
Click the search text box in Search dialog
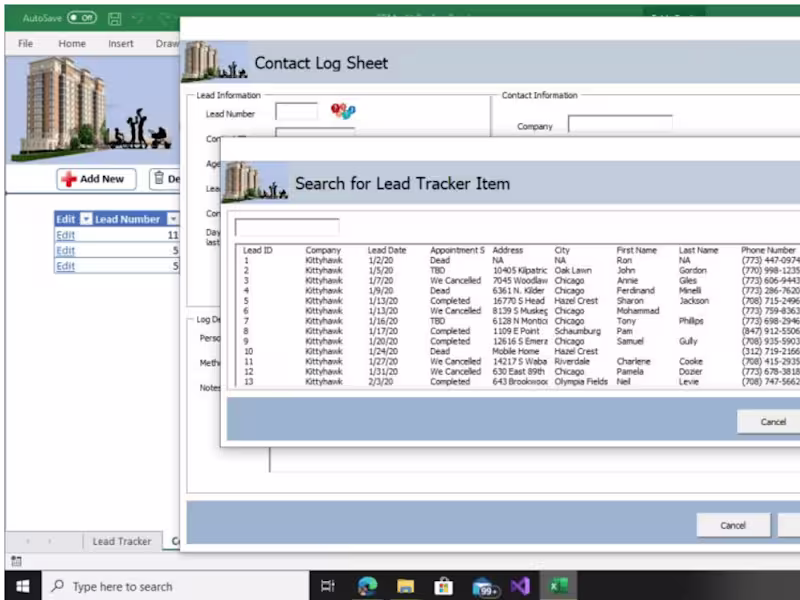coord(287,227)
